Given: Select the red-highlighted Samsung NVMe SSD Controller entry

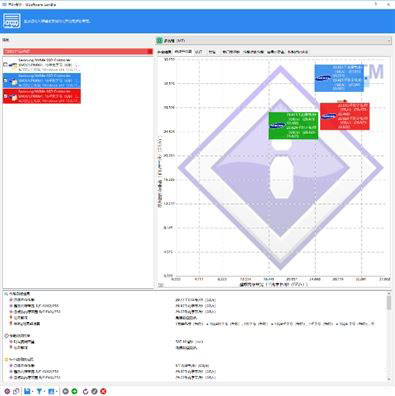Looking at the screenshot, I should point(42,96).
